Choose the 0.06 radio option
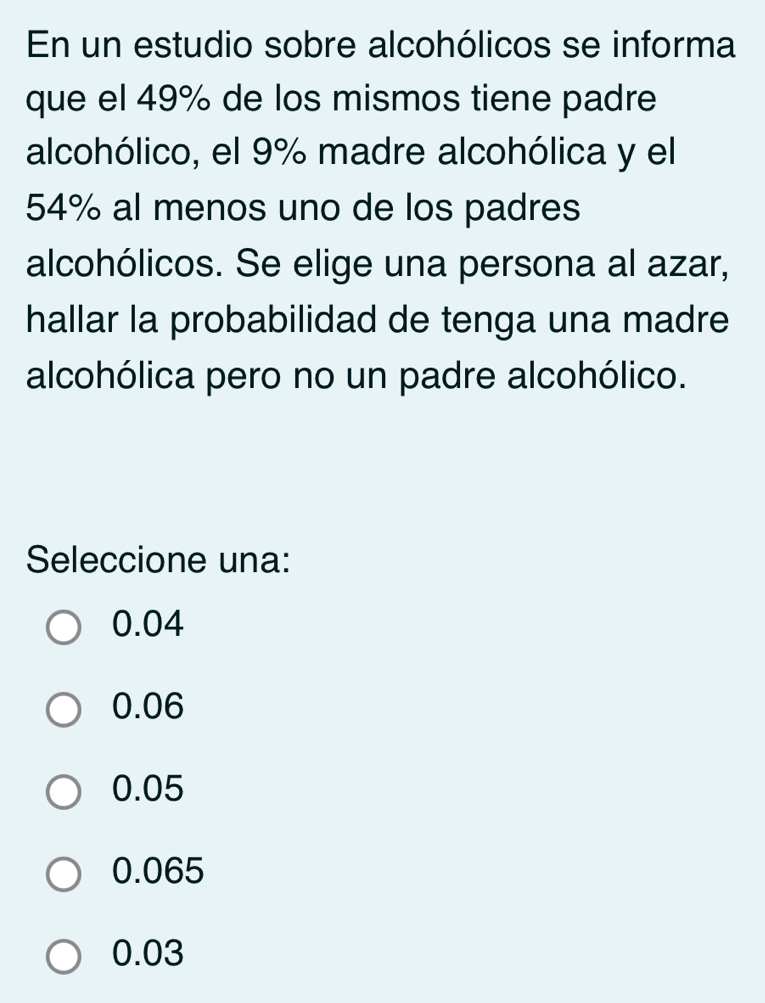Viewport: 765px width, 1003px height. tap(65, 710)
